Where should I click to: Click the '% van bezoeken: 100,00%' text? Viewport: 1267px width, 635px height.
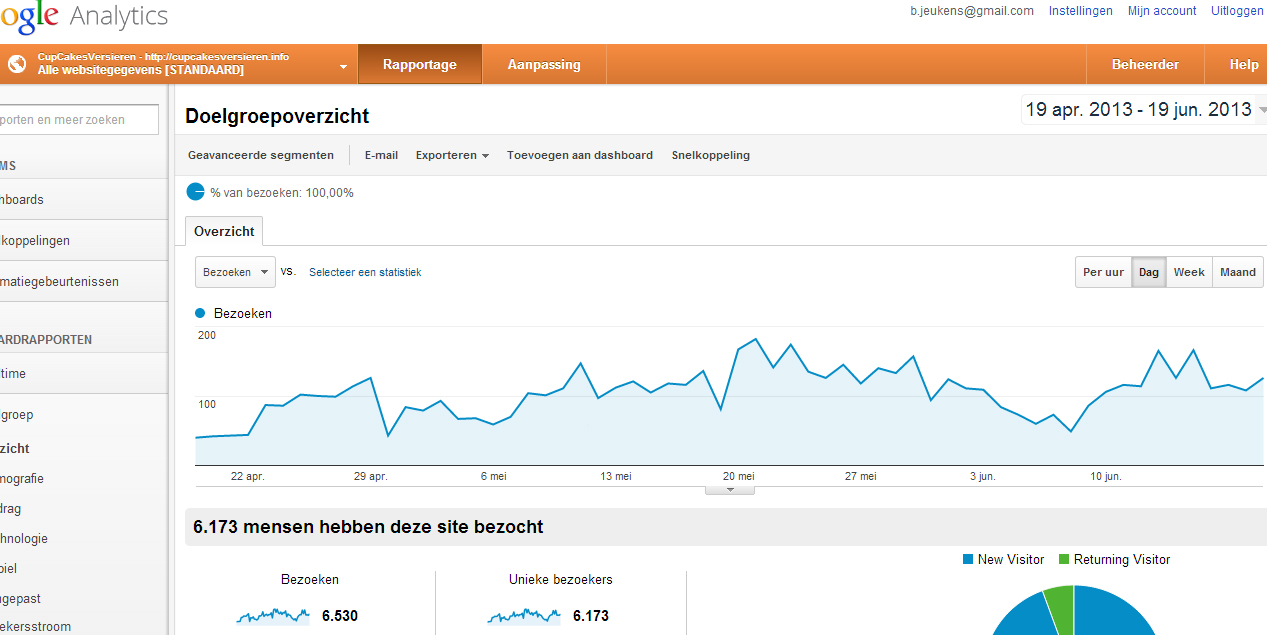(282, 192)
